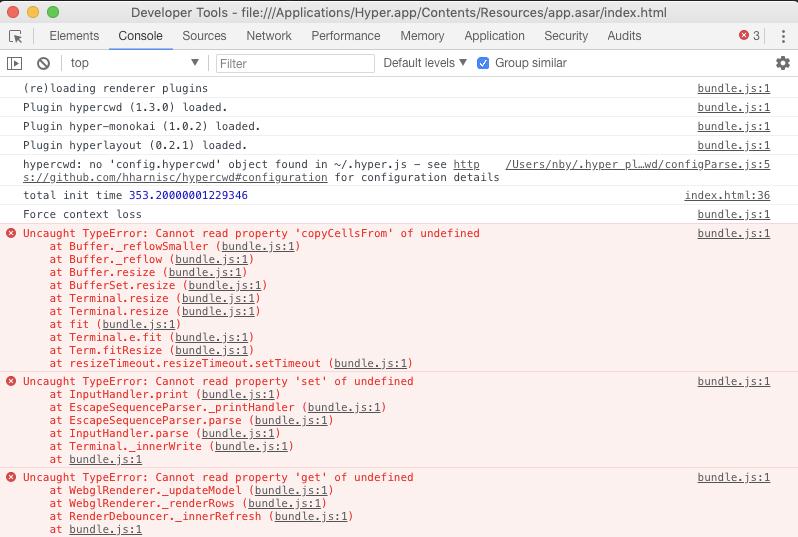798x537 pixels.
Task: Open bundle.js:1 link in WebglRenderer._renderRows frame
Action: point(284,503)
